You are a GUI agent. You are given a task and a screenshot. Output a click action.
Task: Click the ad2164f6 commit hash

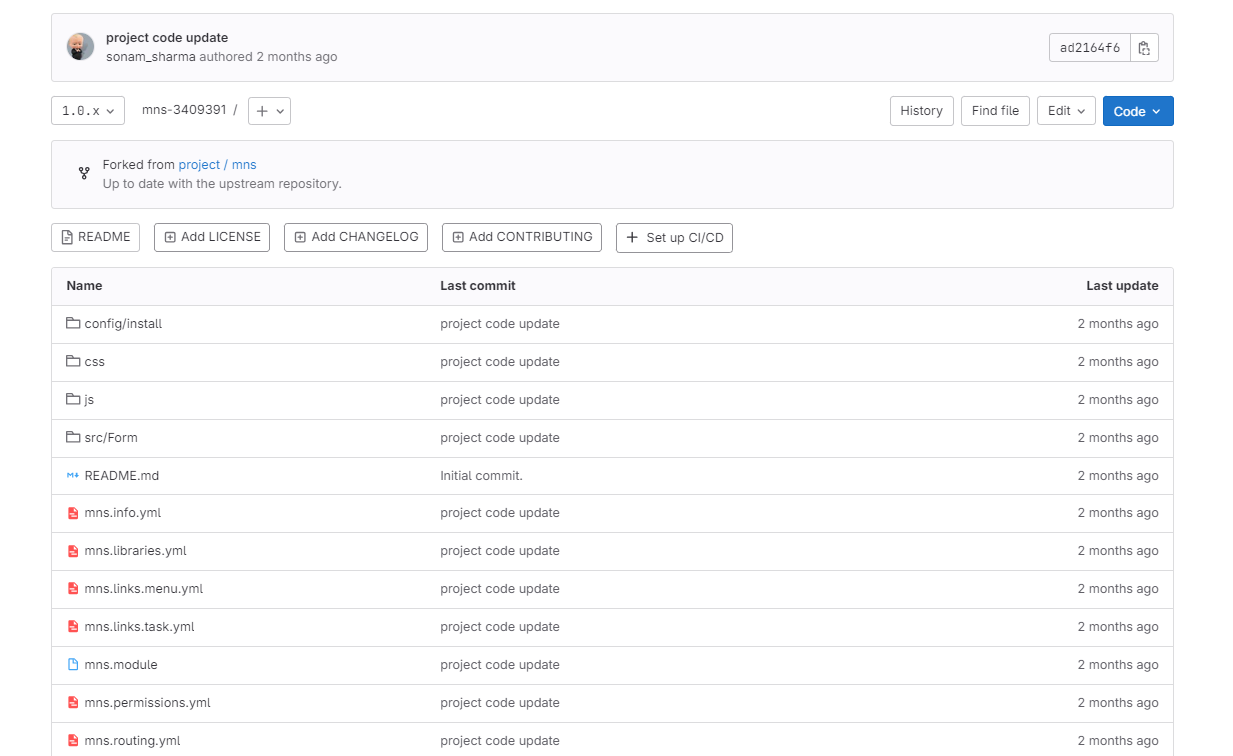pos(1089,48)
